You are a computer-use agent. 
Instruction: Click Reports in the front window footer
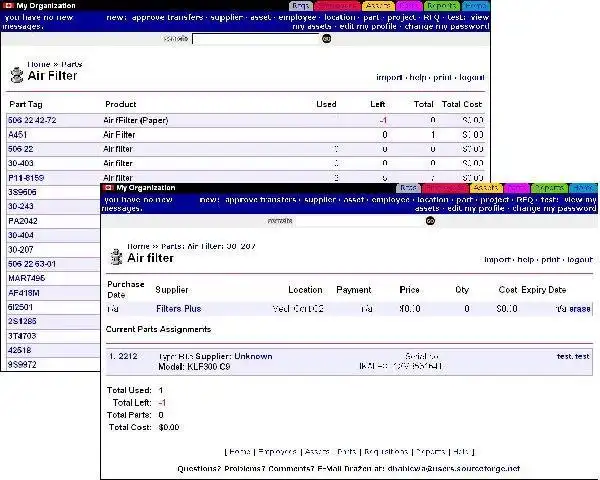[x=430, y=452]
